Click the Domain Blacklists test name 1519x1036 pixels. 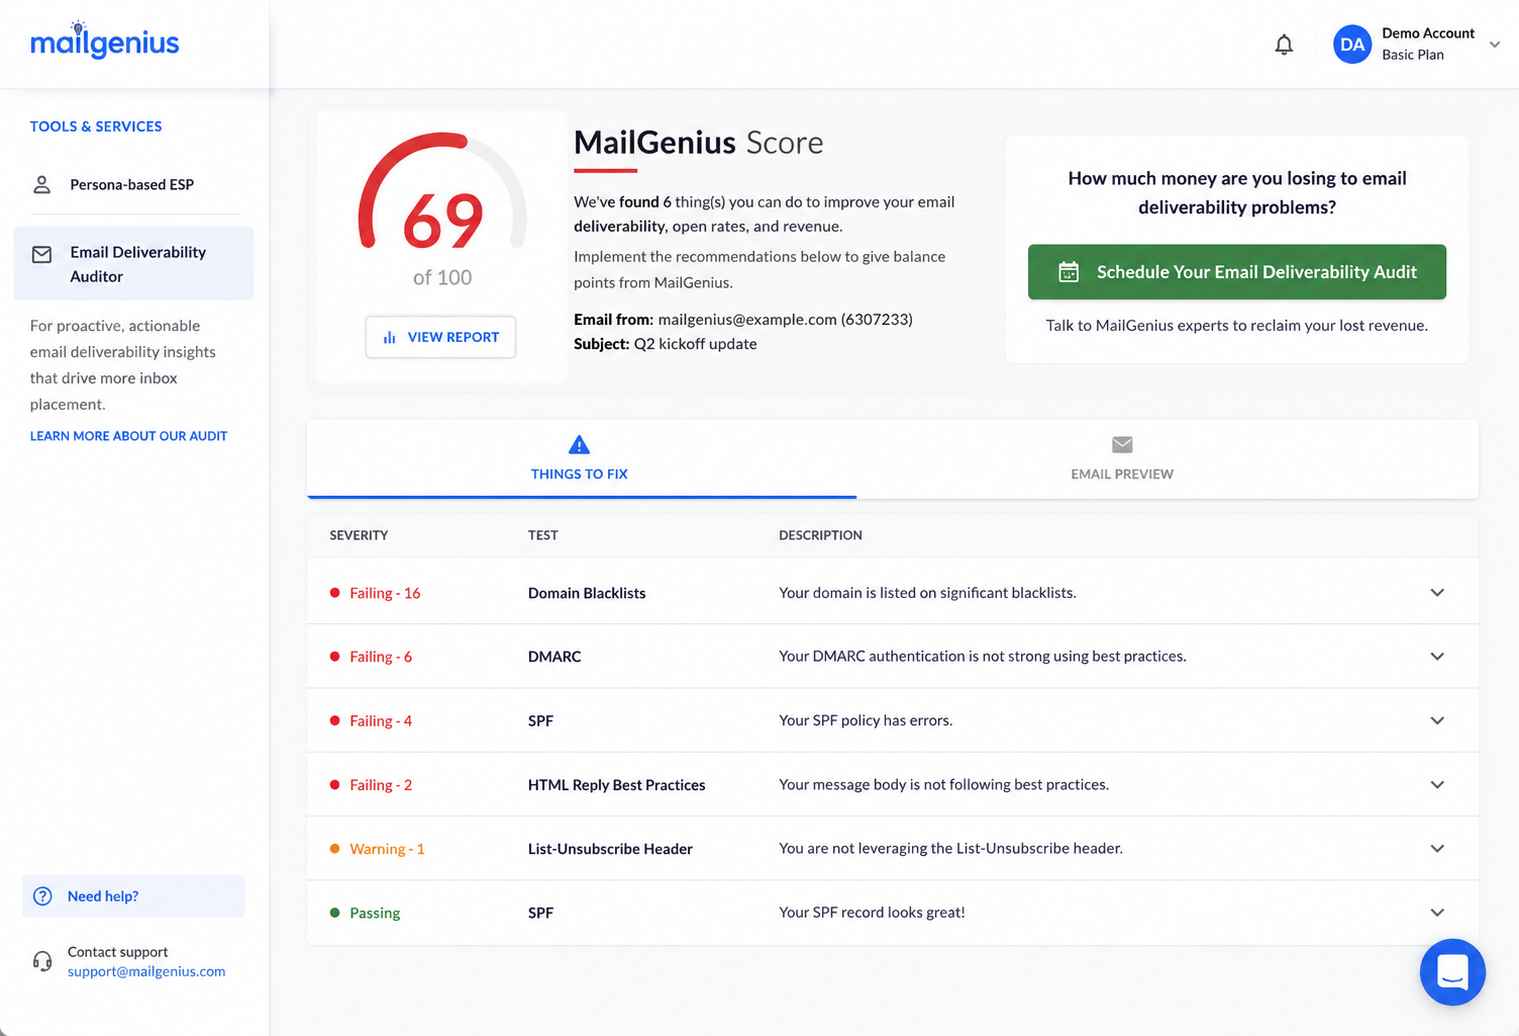pyautogui.click(x=587, y=593)
